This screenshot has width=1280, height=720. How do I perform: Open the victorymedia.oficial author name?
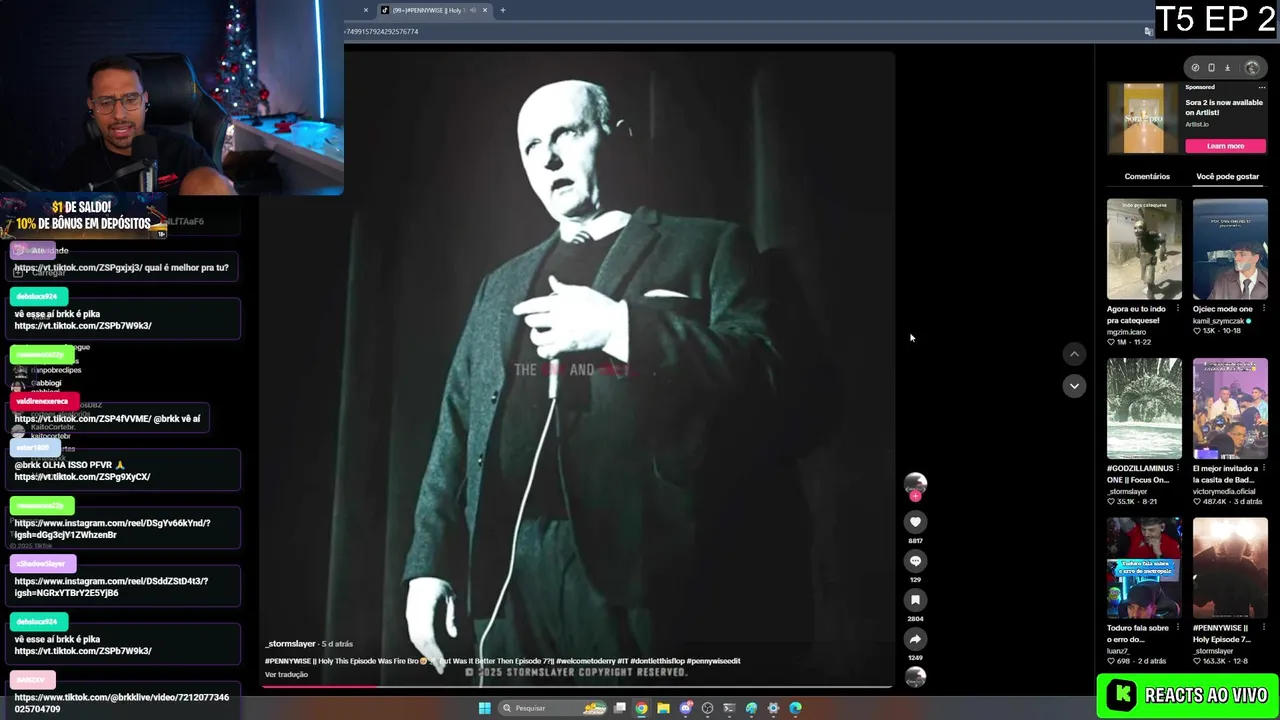click(1226, 491)
